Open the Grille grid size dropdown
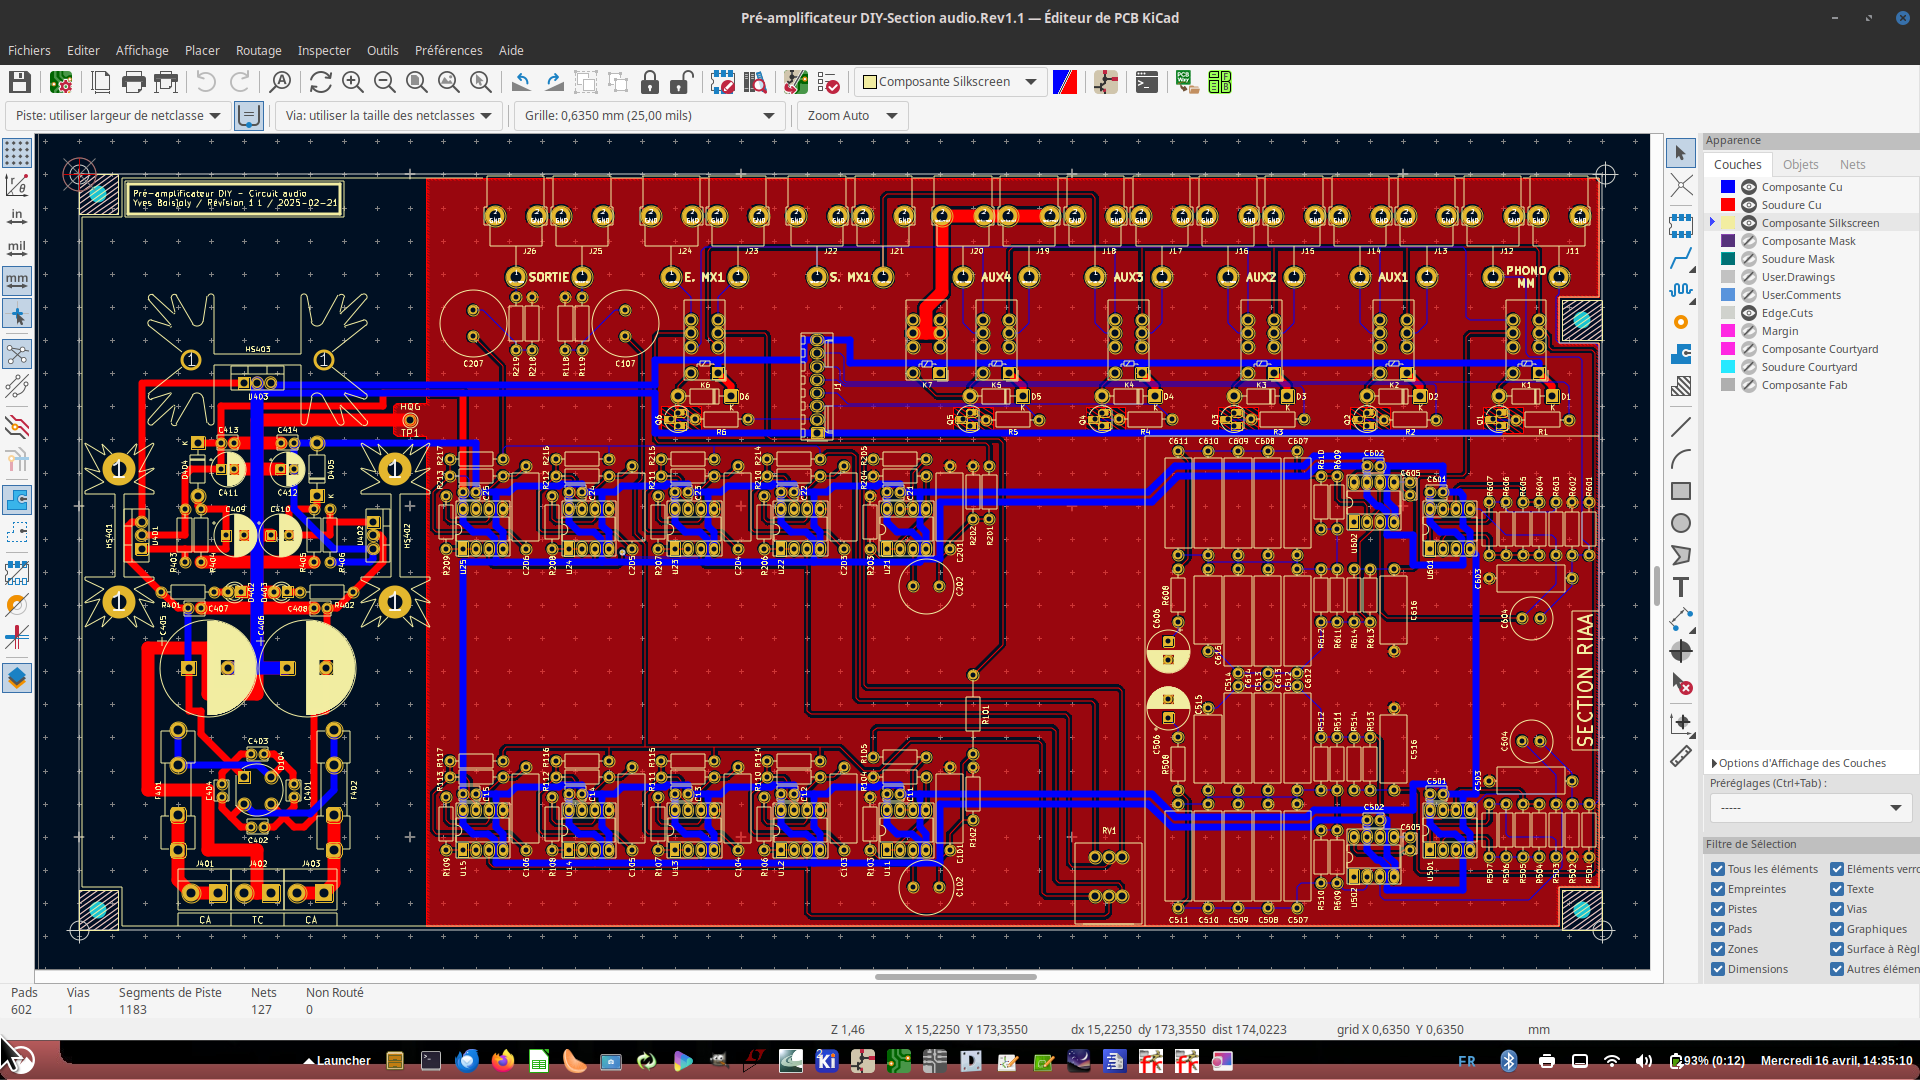The height and width of the screenshot is (1080, 1920). 649,116
